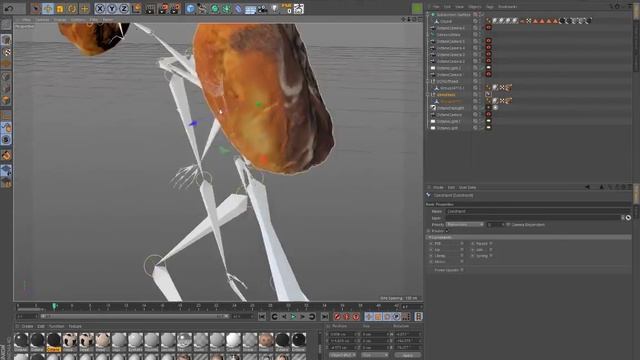The image size is (640, 360).
Task: Go to end of animation
Action: click(x=324, y=316)
